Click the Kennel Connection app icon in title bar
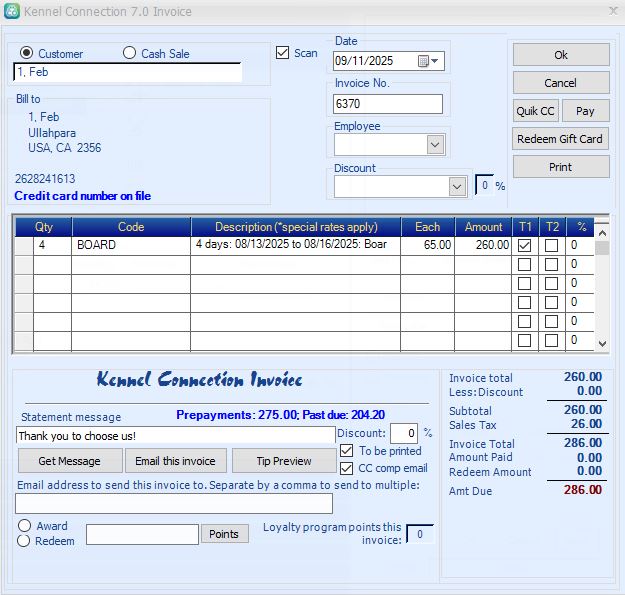The image size is (625, 595). [x=12, y=12]
